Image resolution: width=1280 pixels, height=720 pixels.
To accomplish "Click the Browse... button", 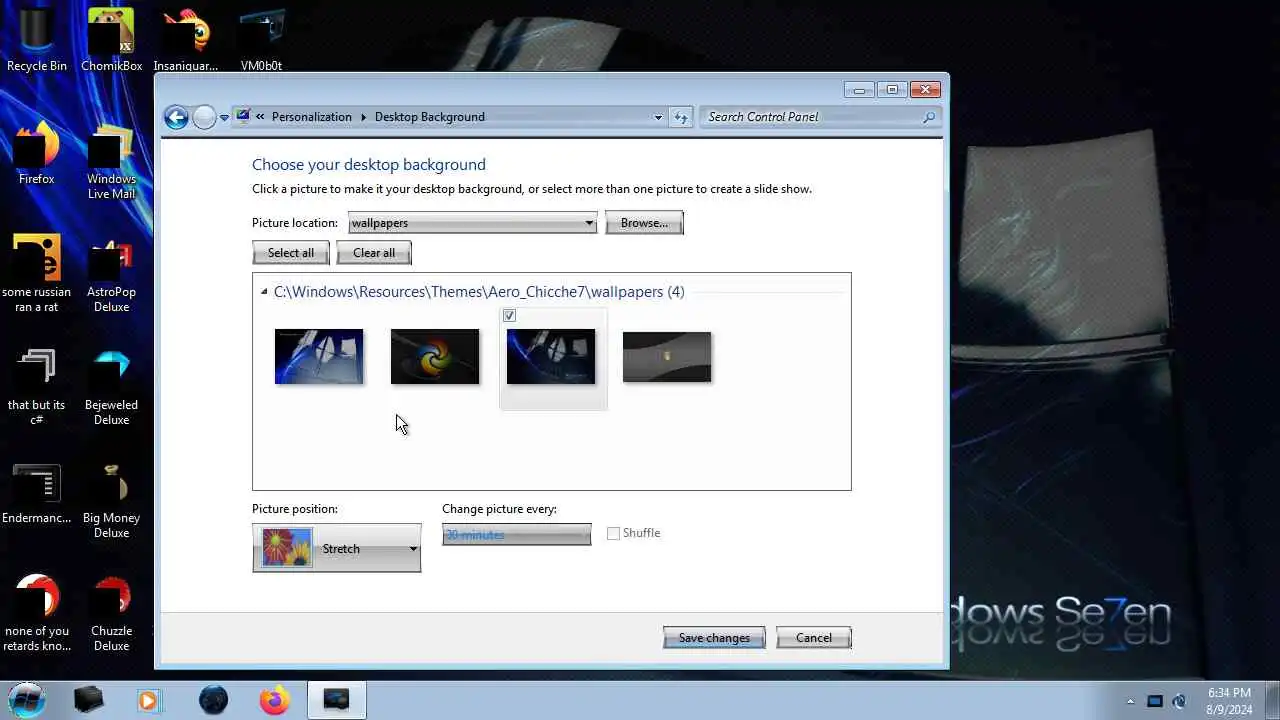I will [x=644, y=223].
